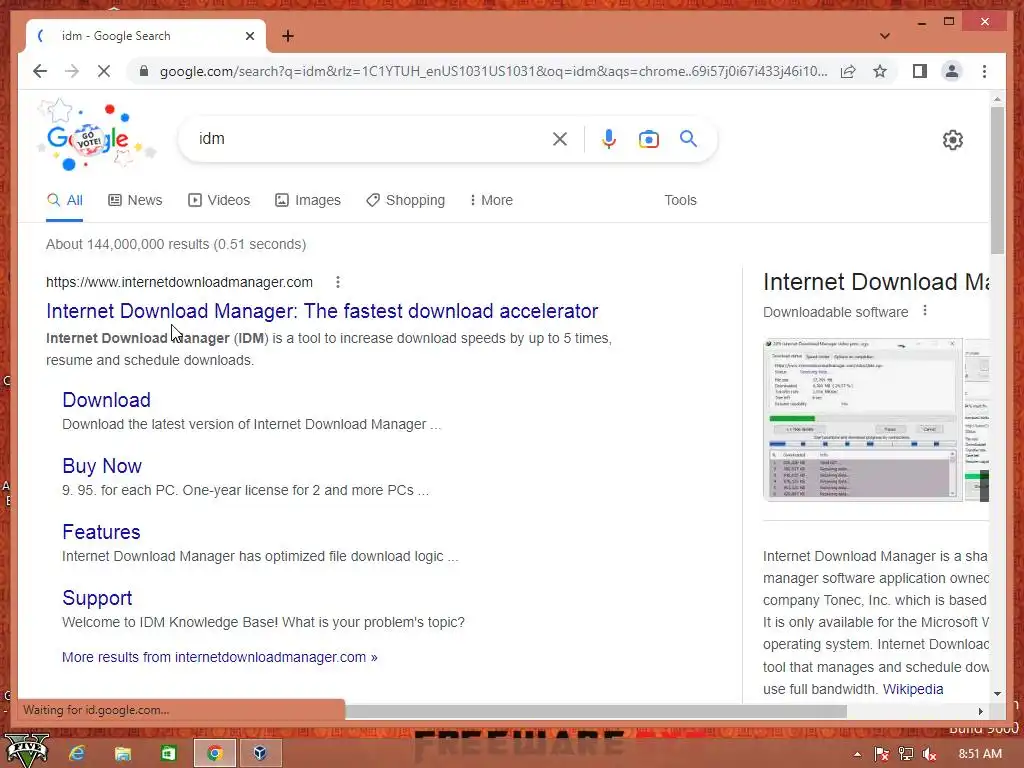Open the green store taskbar app

pyautogui.click(x=168, y=753)
